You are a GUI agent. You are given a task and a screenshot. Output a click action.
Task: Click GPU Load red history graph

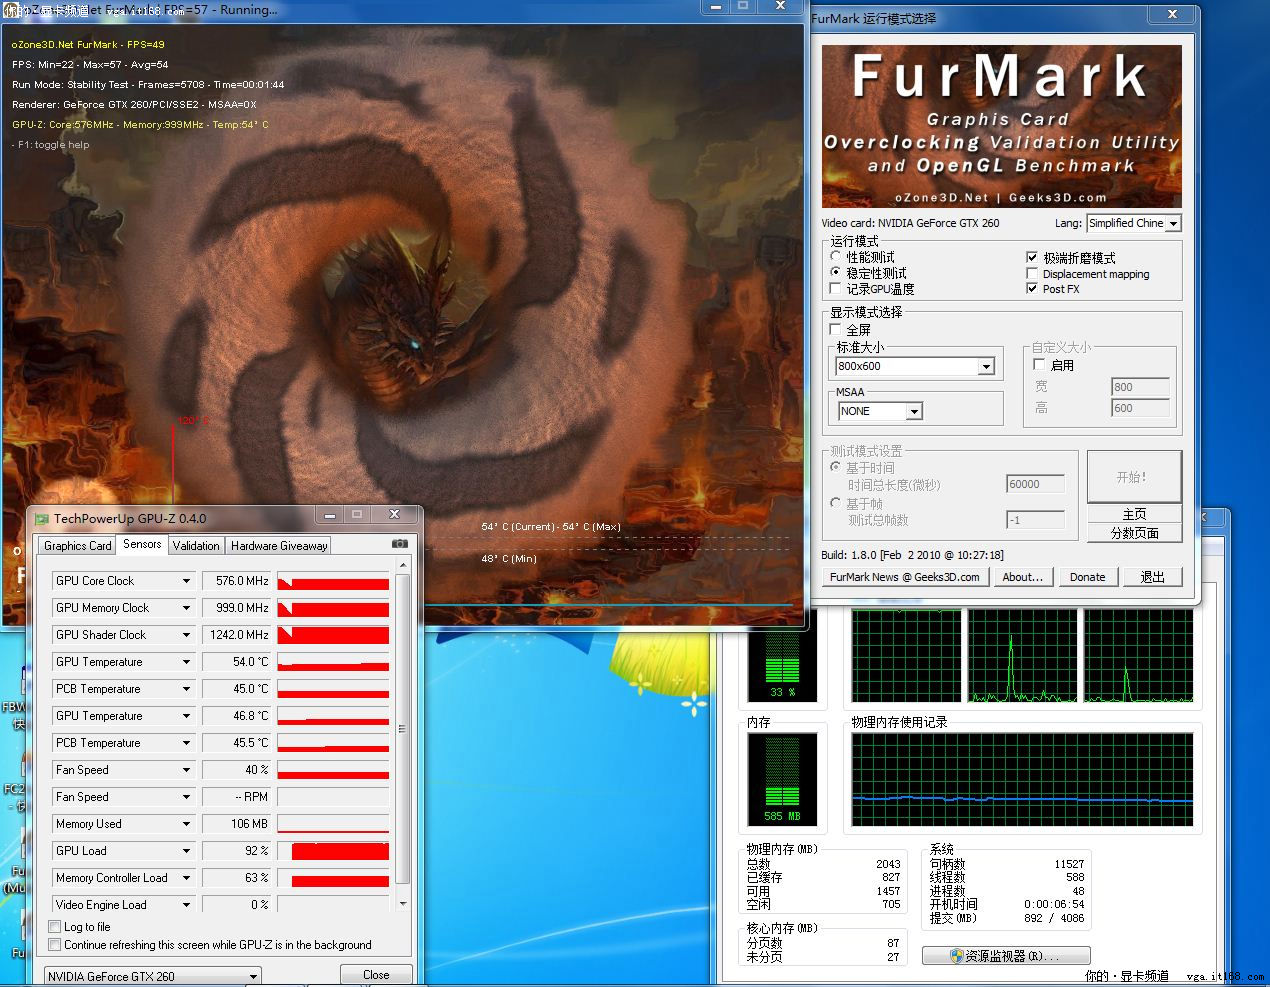coord(333,851)
